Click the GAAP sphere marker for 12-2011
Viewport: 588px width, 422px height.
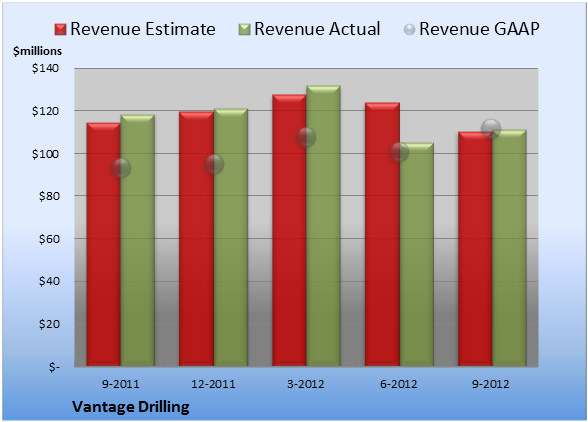(x=214, y=164)
